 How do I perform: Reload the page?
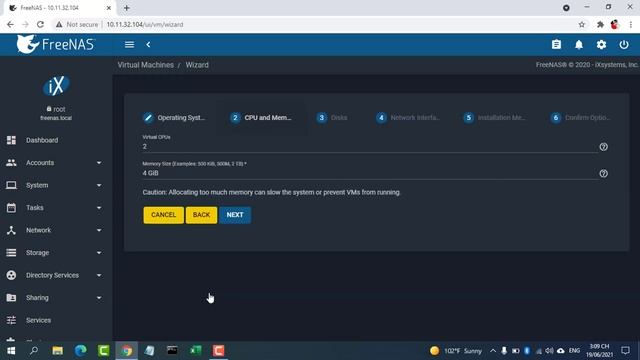click(40, 24)
